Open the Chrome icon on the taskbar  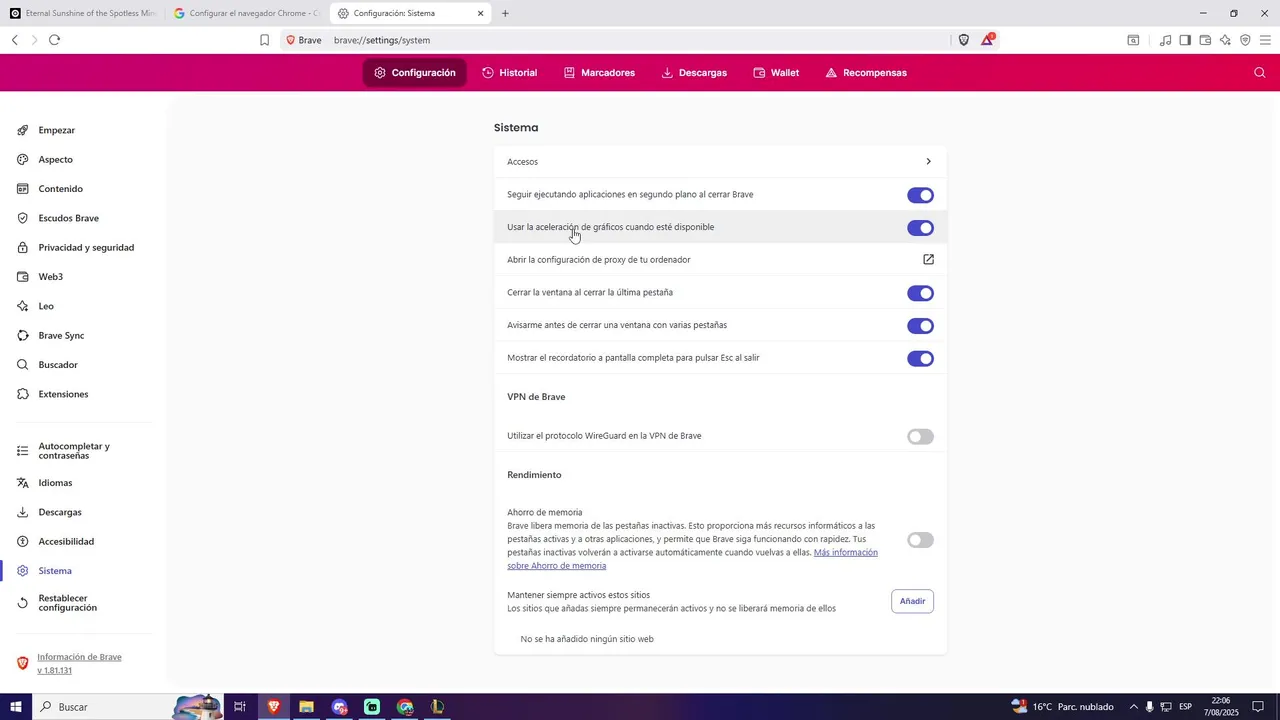[405, 707]
